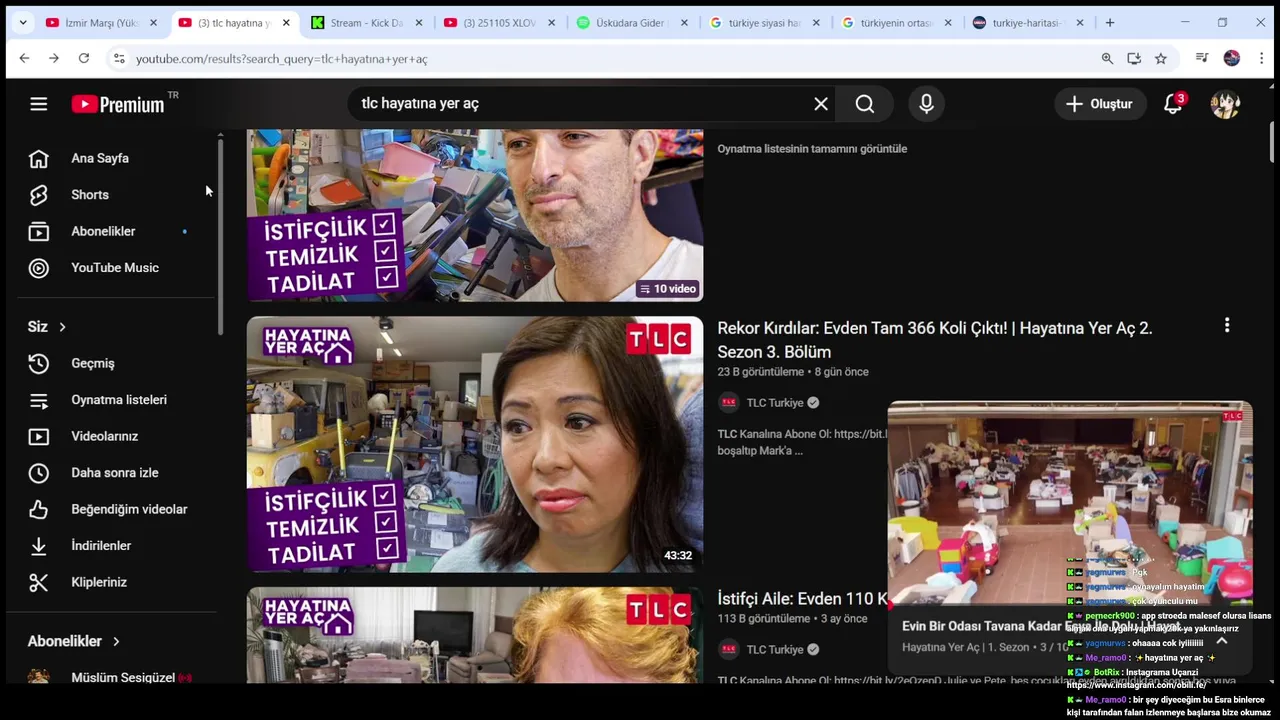Open the İstifçi Aile video thumbnail

click(x=475, y=635)
